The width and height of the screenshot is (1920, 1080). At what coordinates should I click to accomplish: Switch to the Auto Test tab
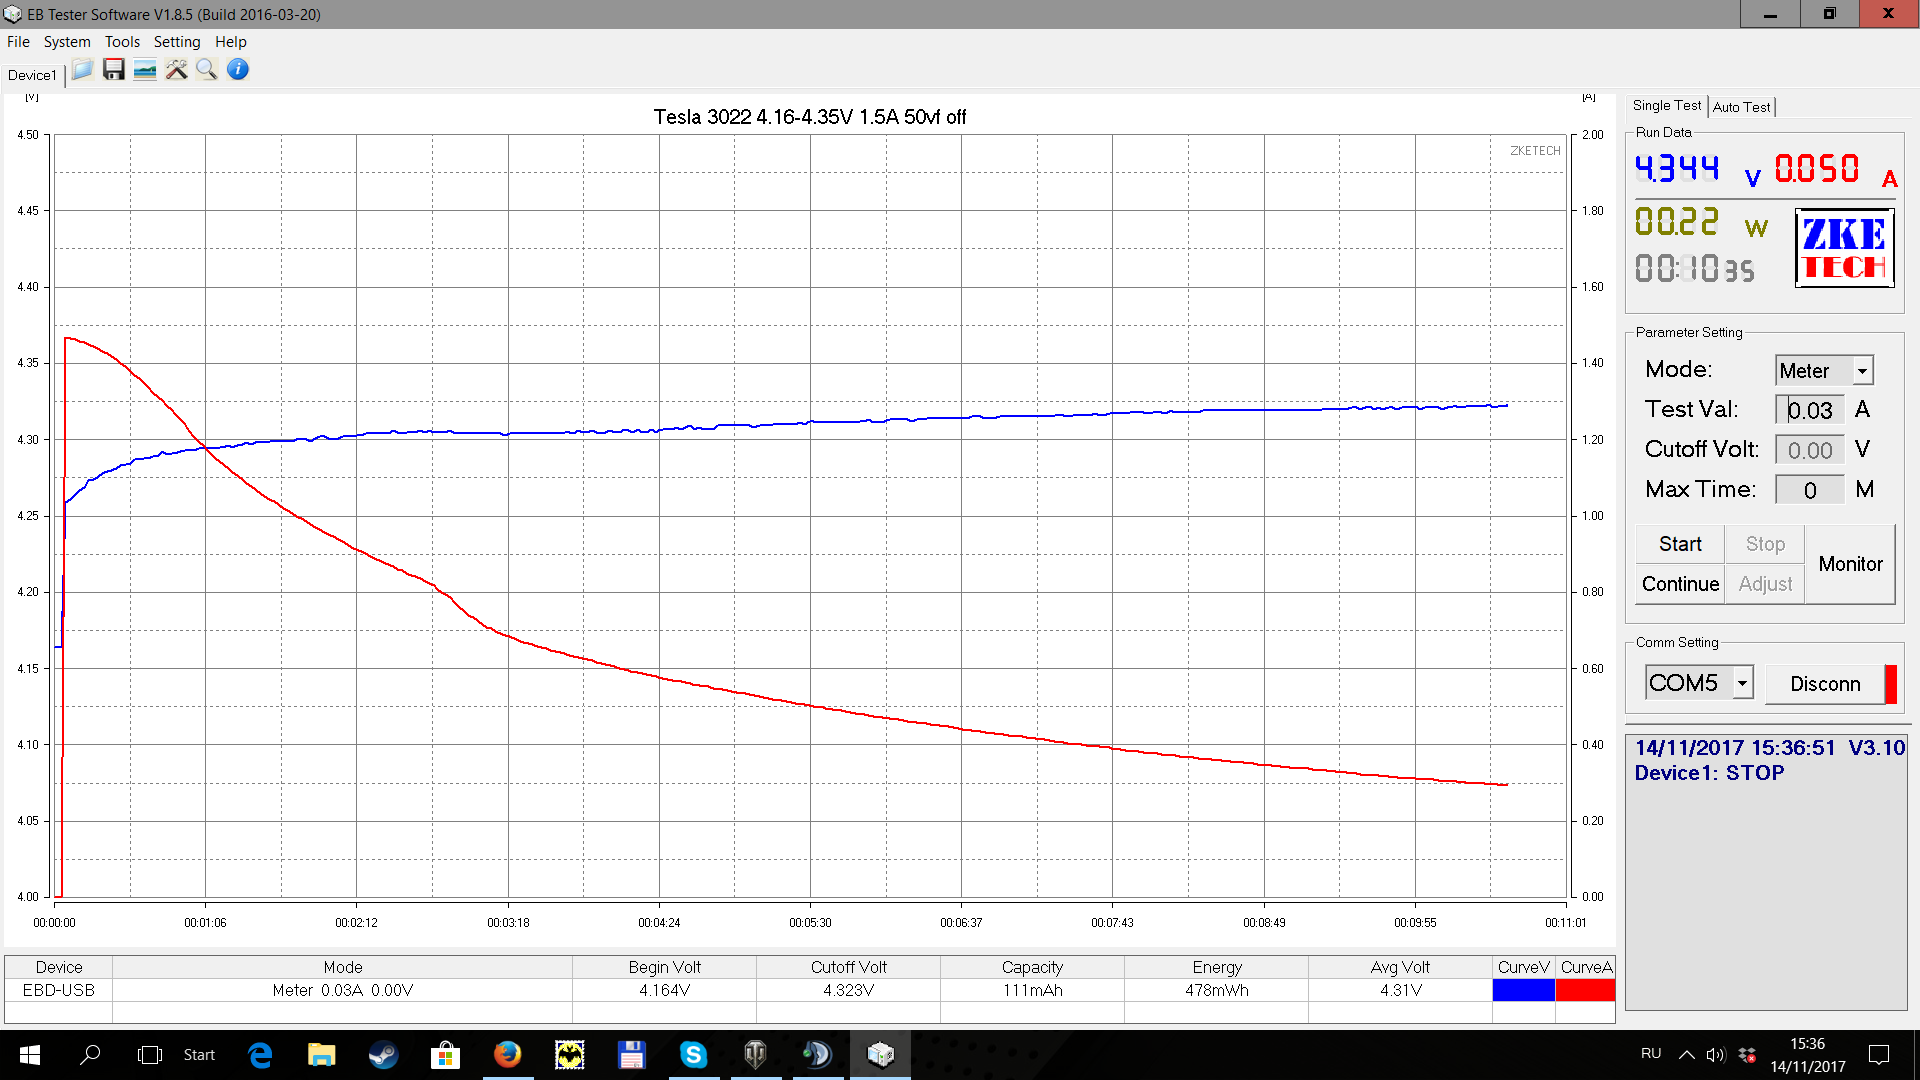point(1741,107)
